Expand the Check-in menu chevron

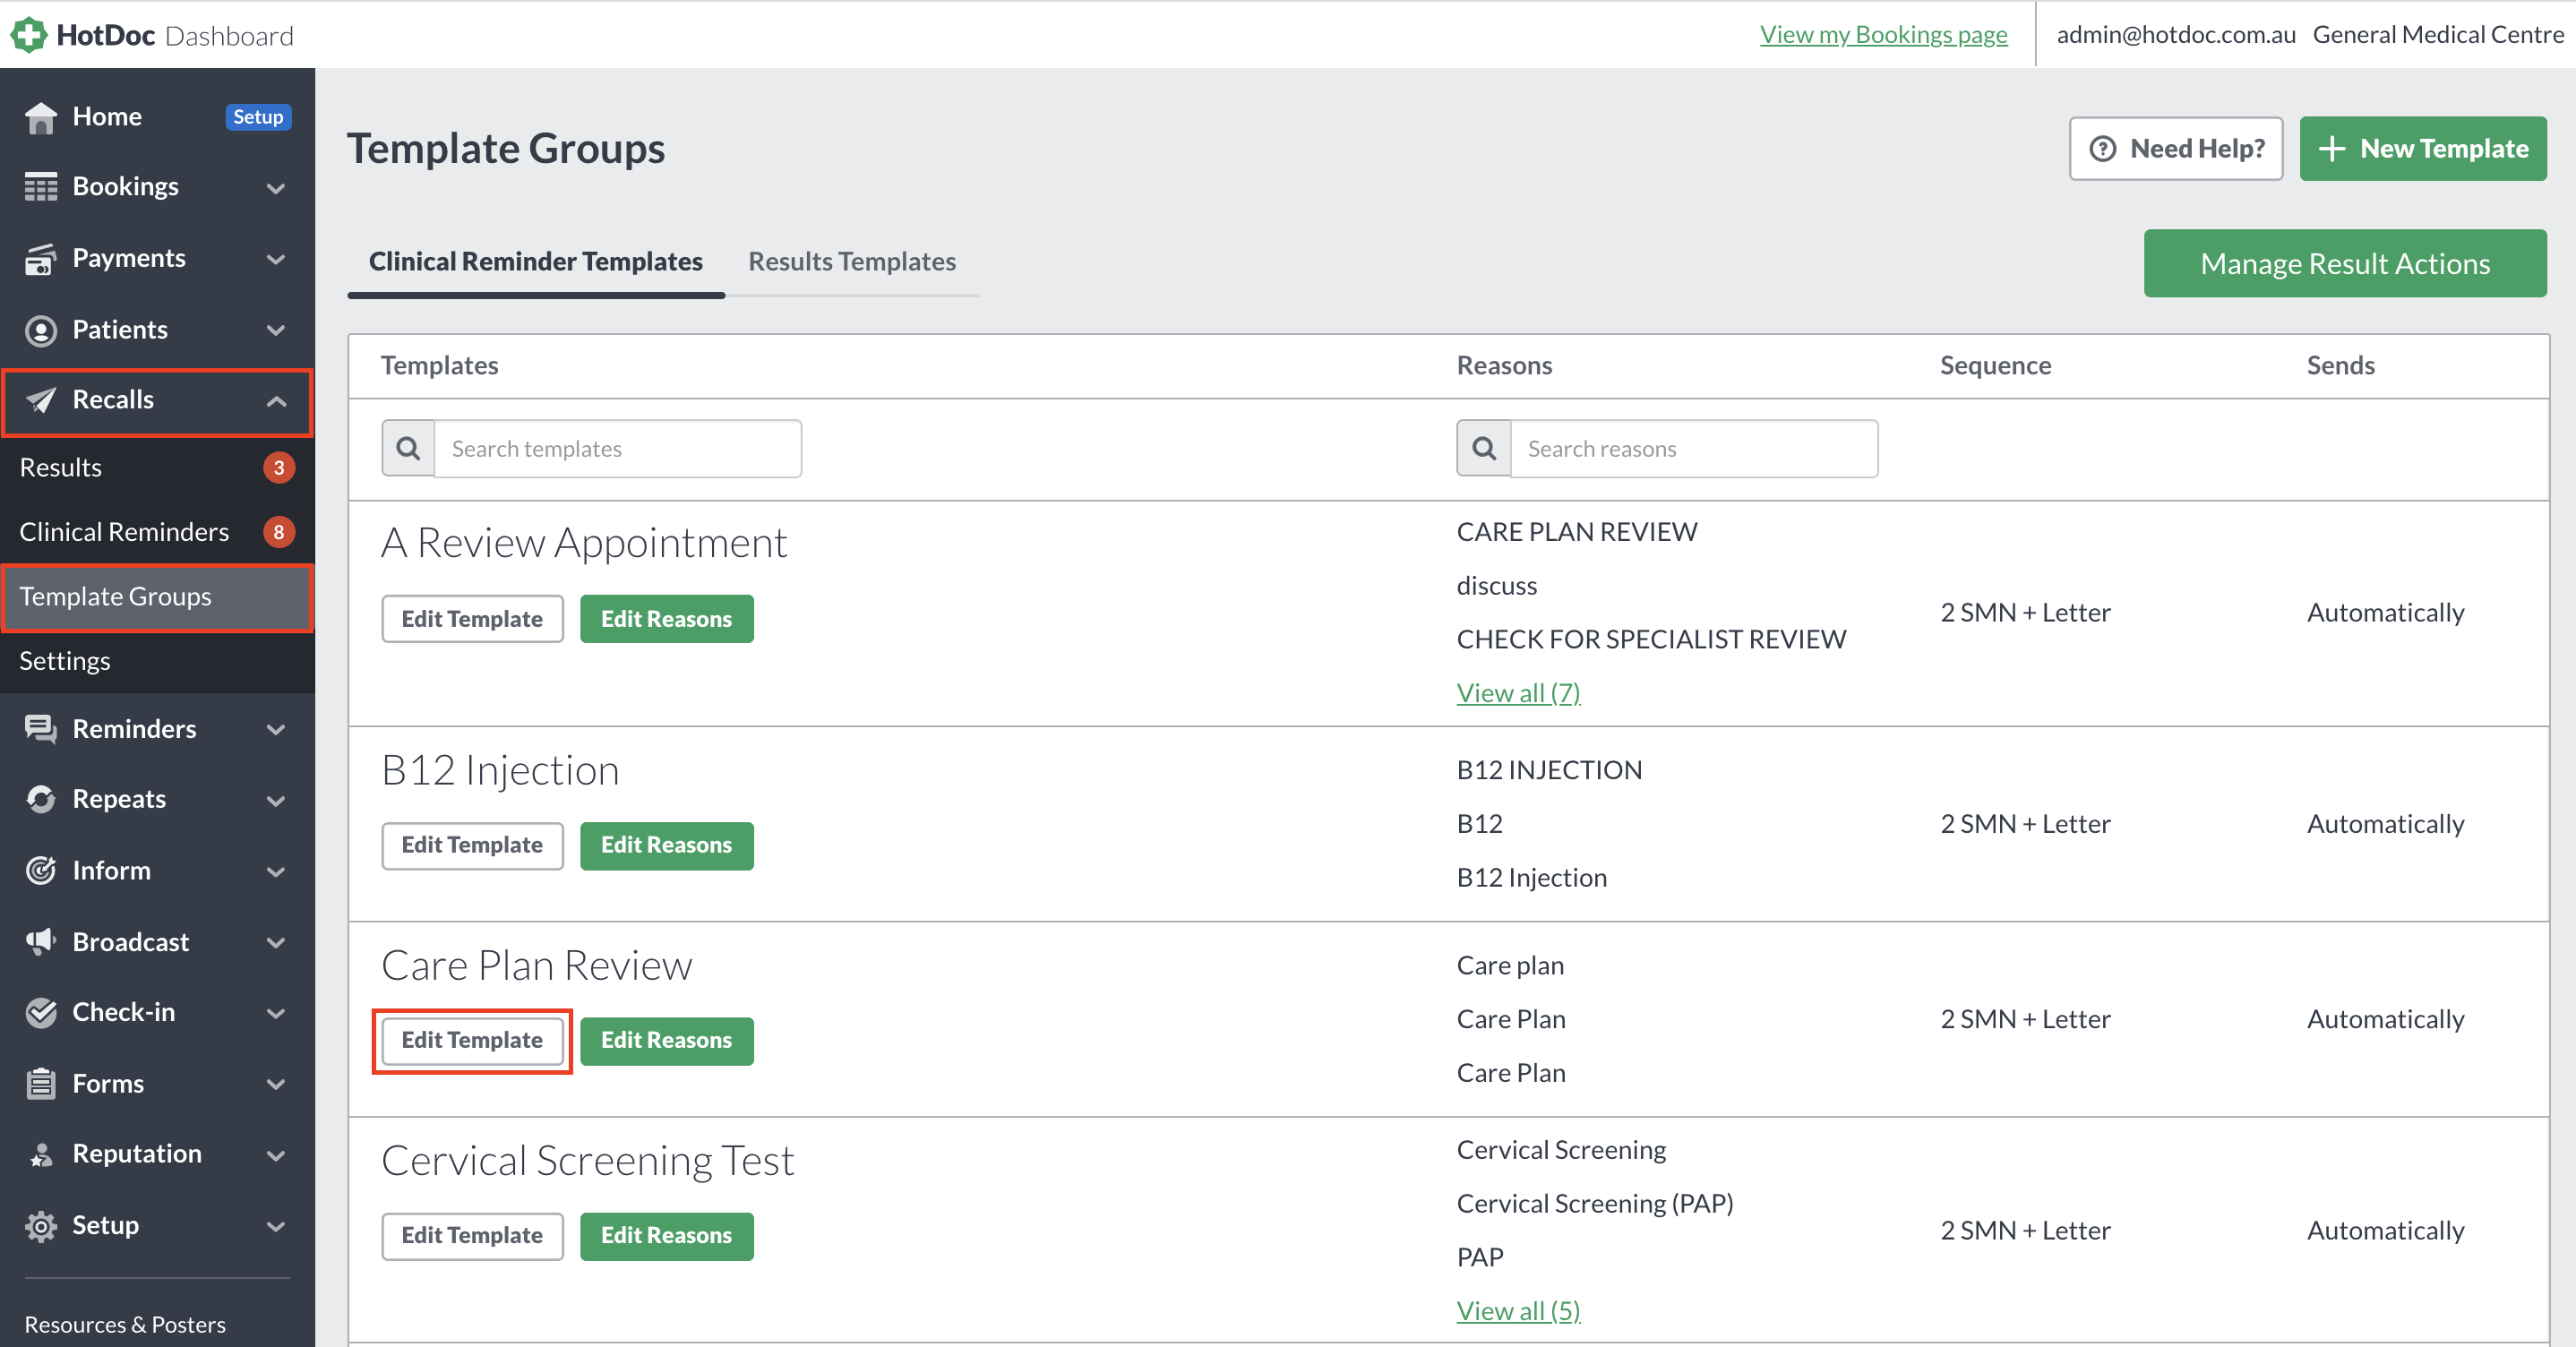[276, 1014]
